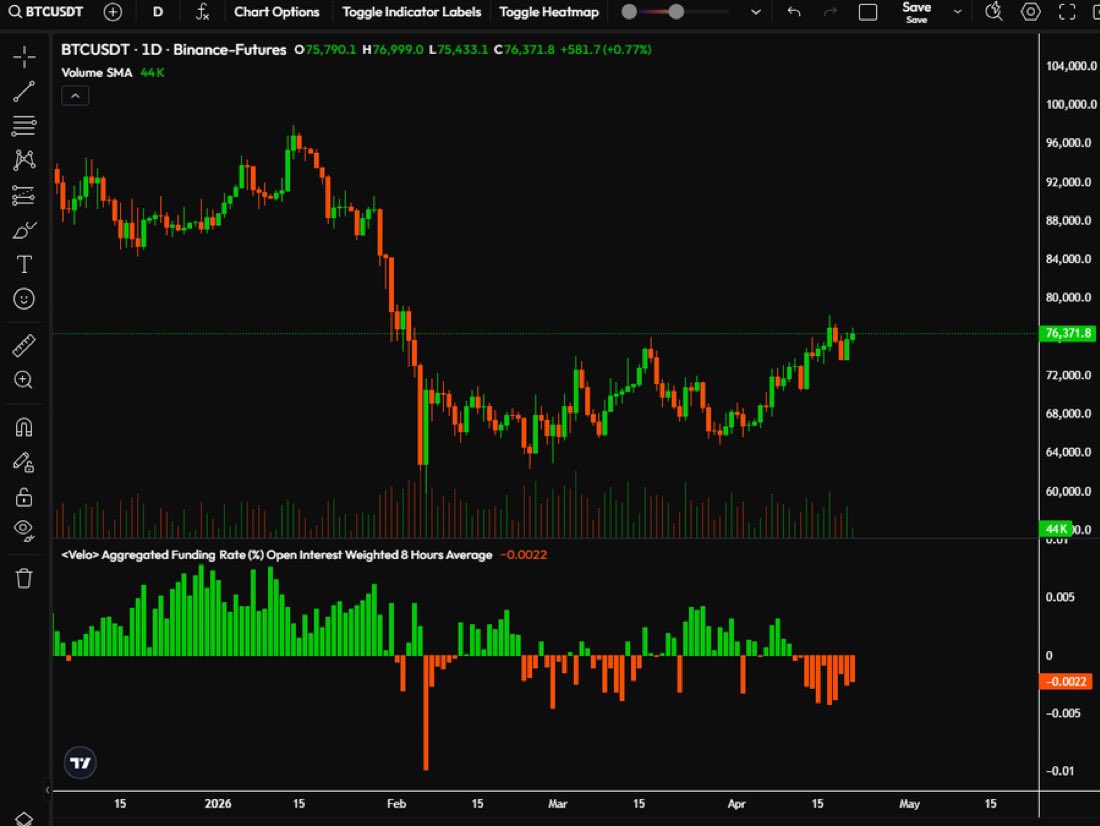Activate the zoom in tool
1100x826 pixels.
coord(24,380)
